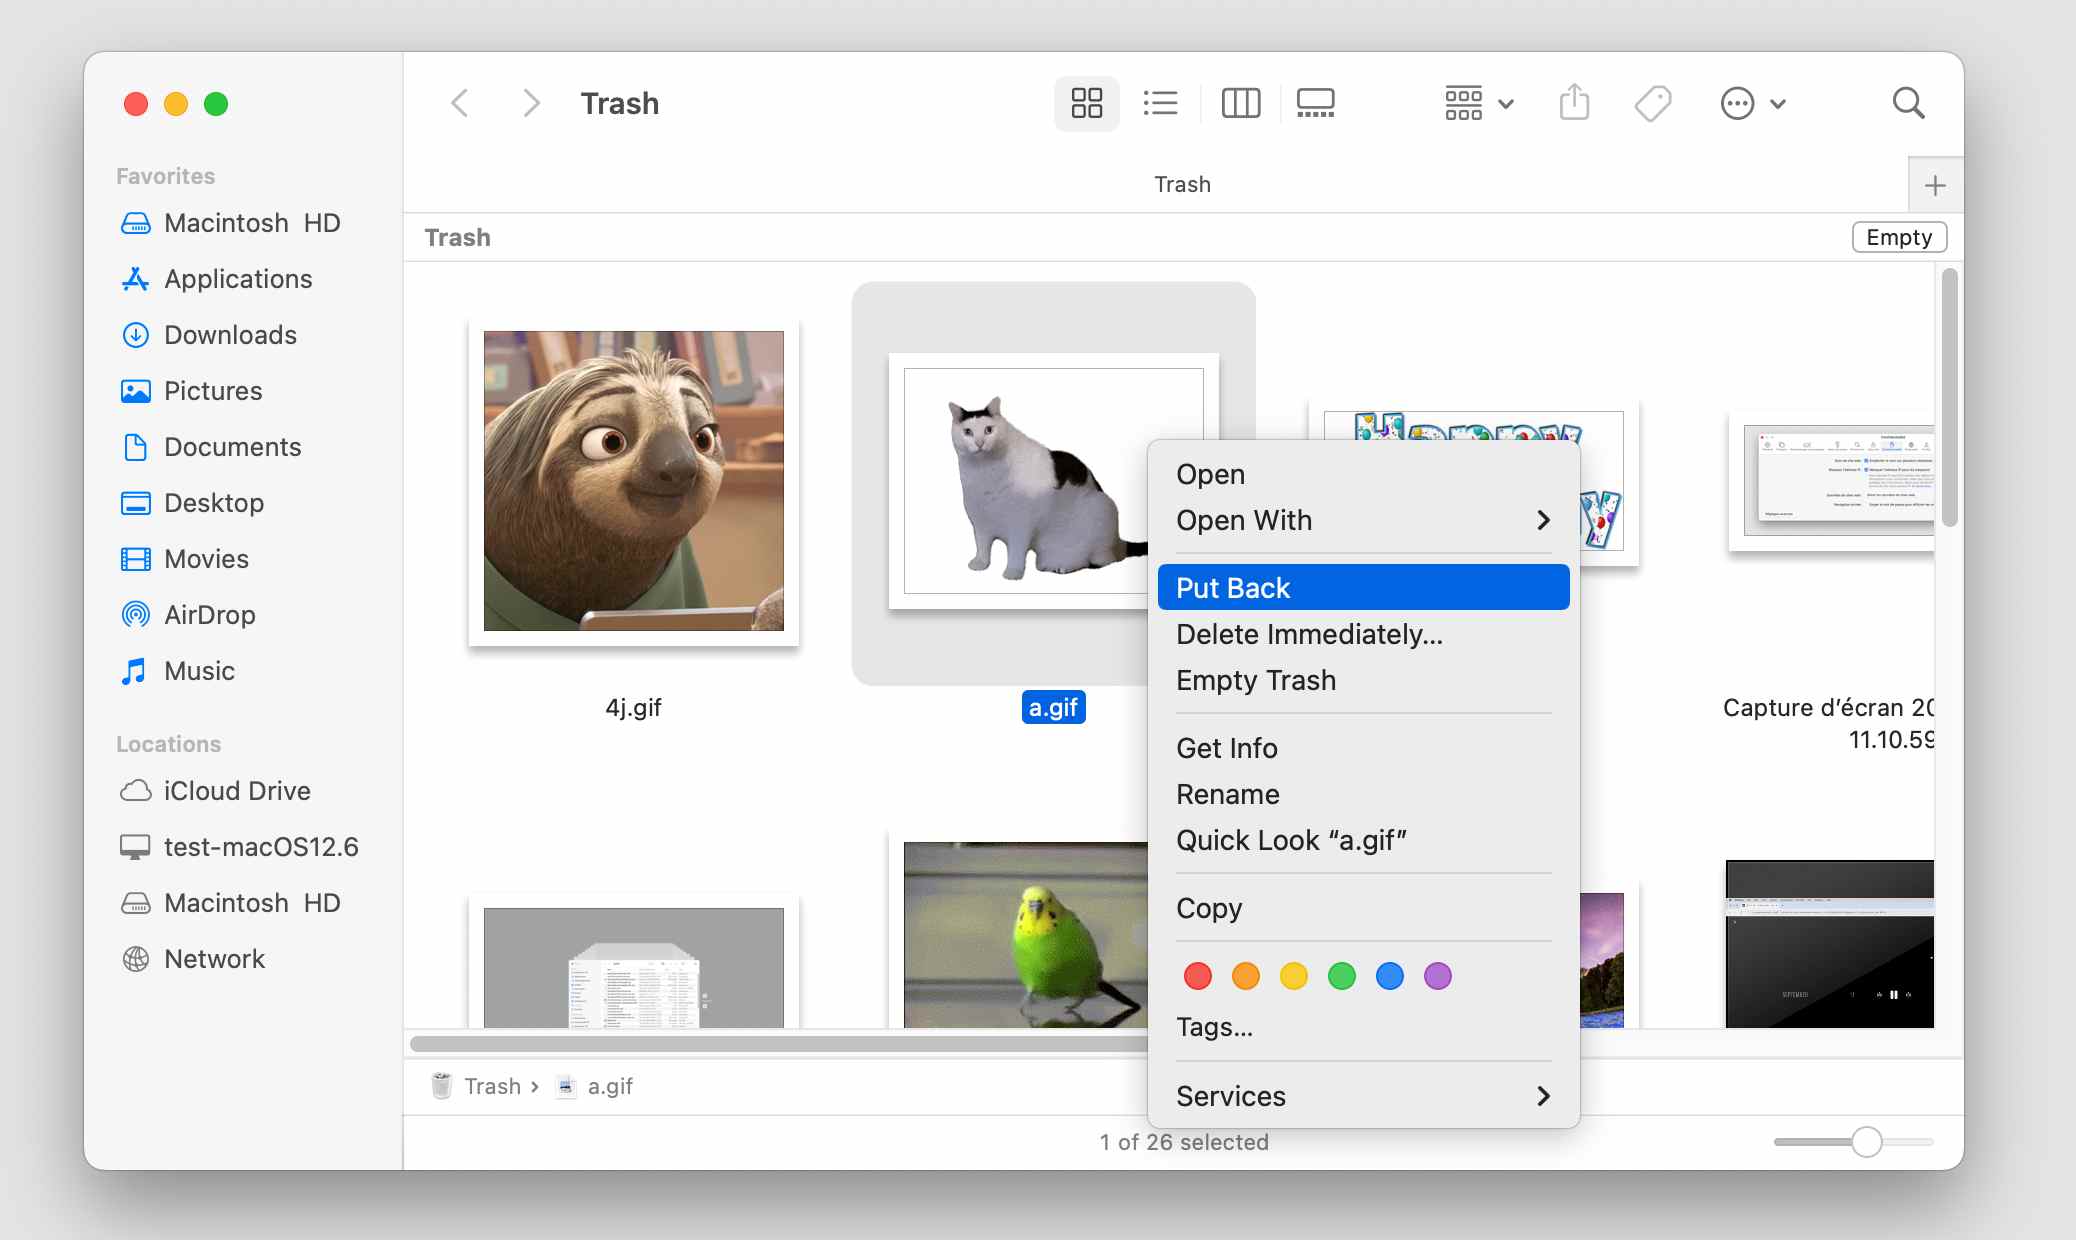Apply the green tag color swatch

pyautogui.click(x=1341, y=976)
